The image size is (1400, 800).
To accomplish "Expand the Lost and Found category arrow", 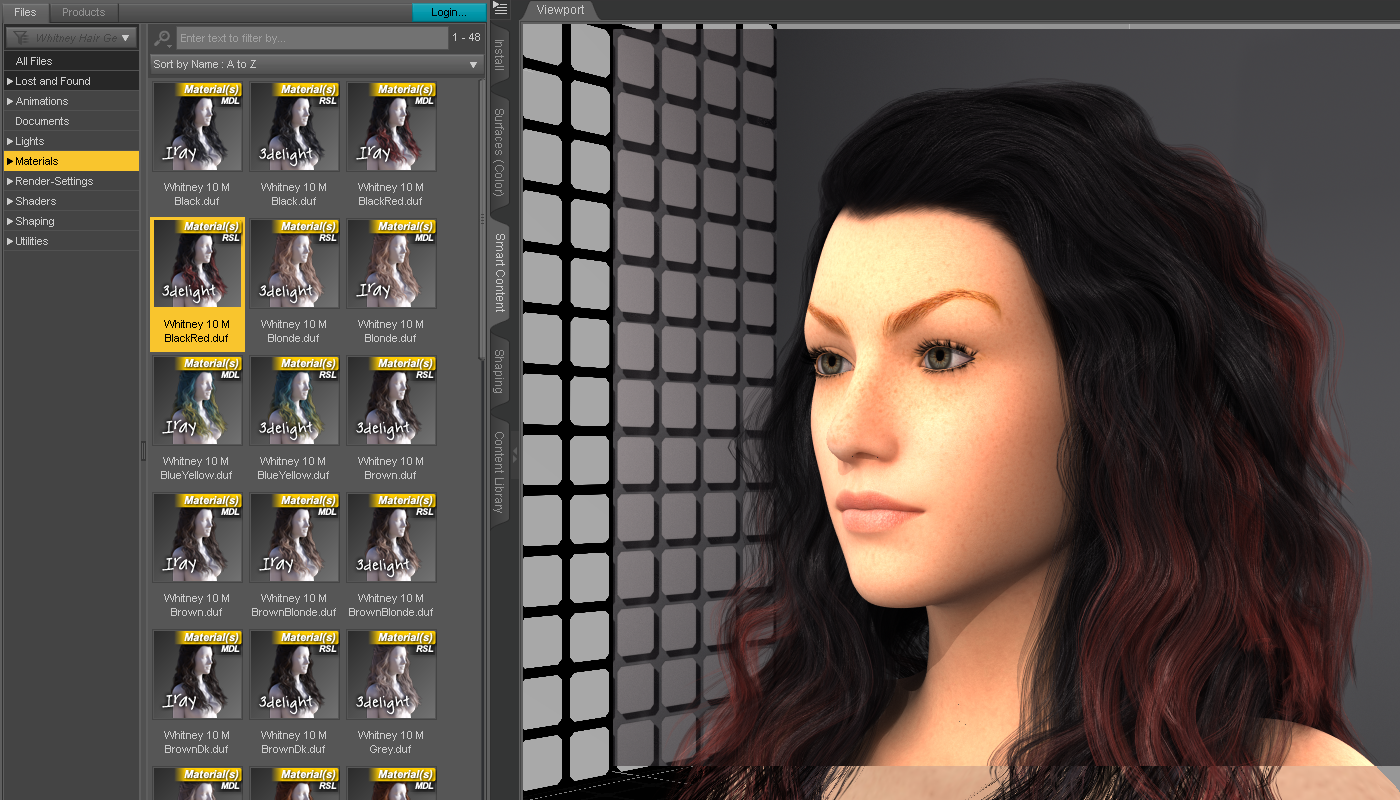I will point(10,81).
